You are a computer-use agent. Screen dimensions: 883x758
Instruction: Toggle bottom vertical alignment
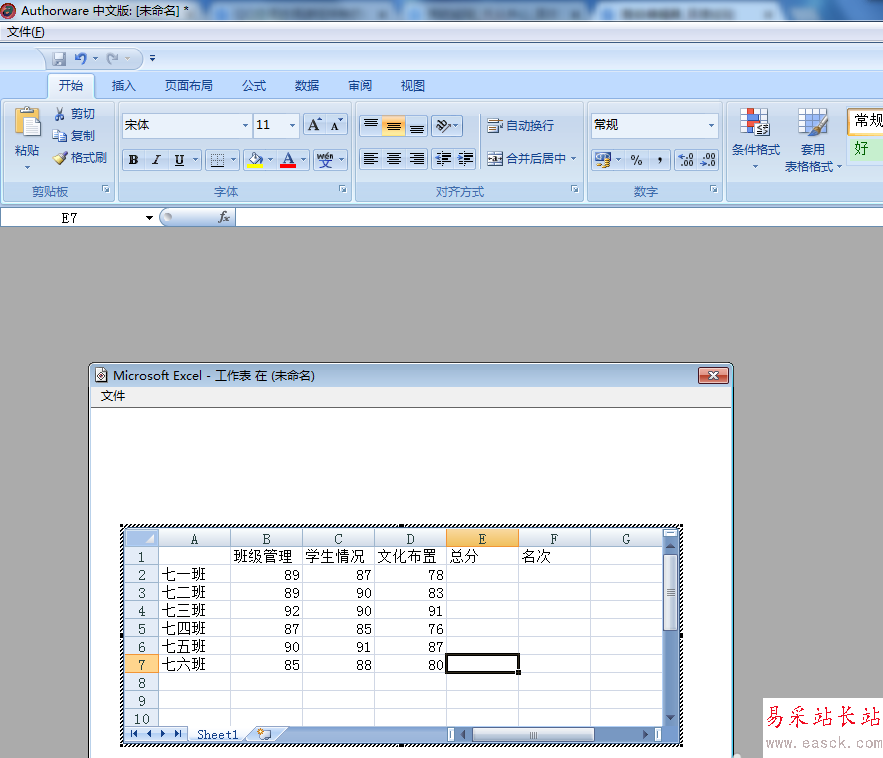417,126
